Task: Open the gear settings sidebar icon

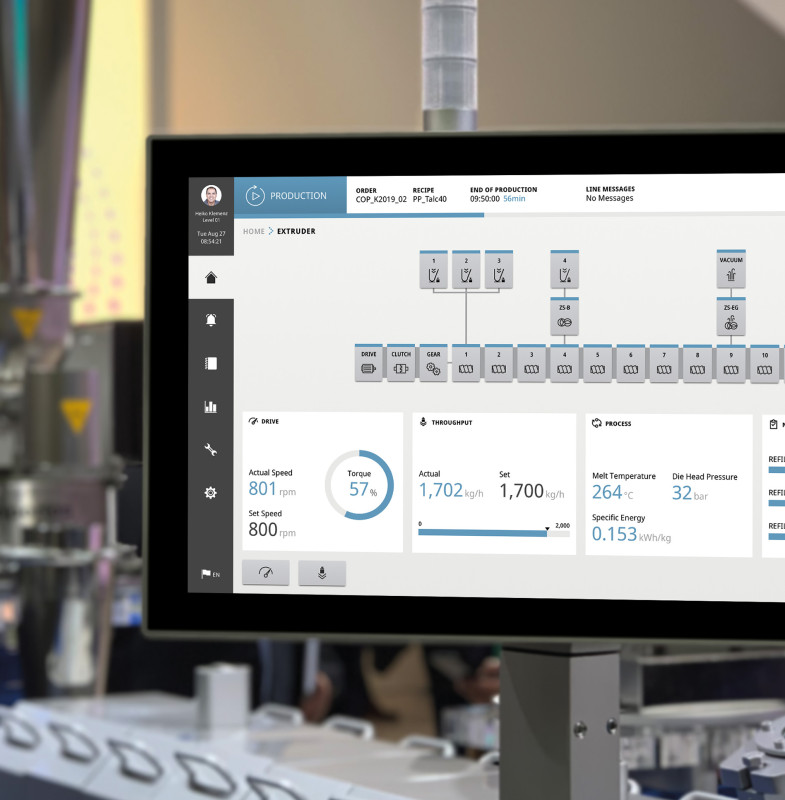Action: (x=211, y=493)
